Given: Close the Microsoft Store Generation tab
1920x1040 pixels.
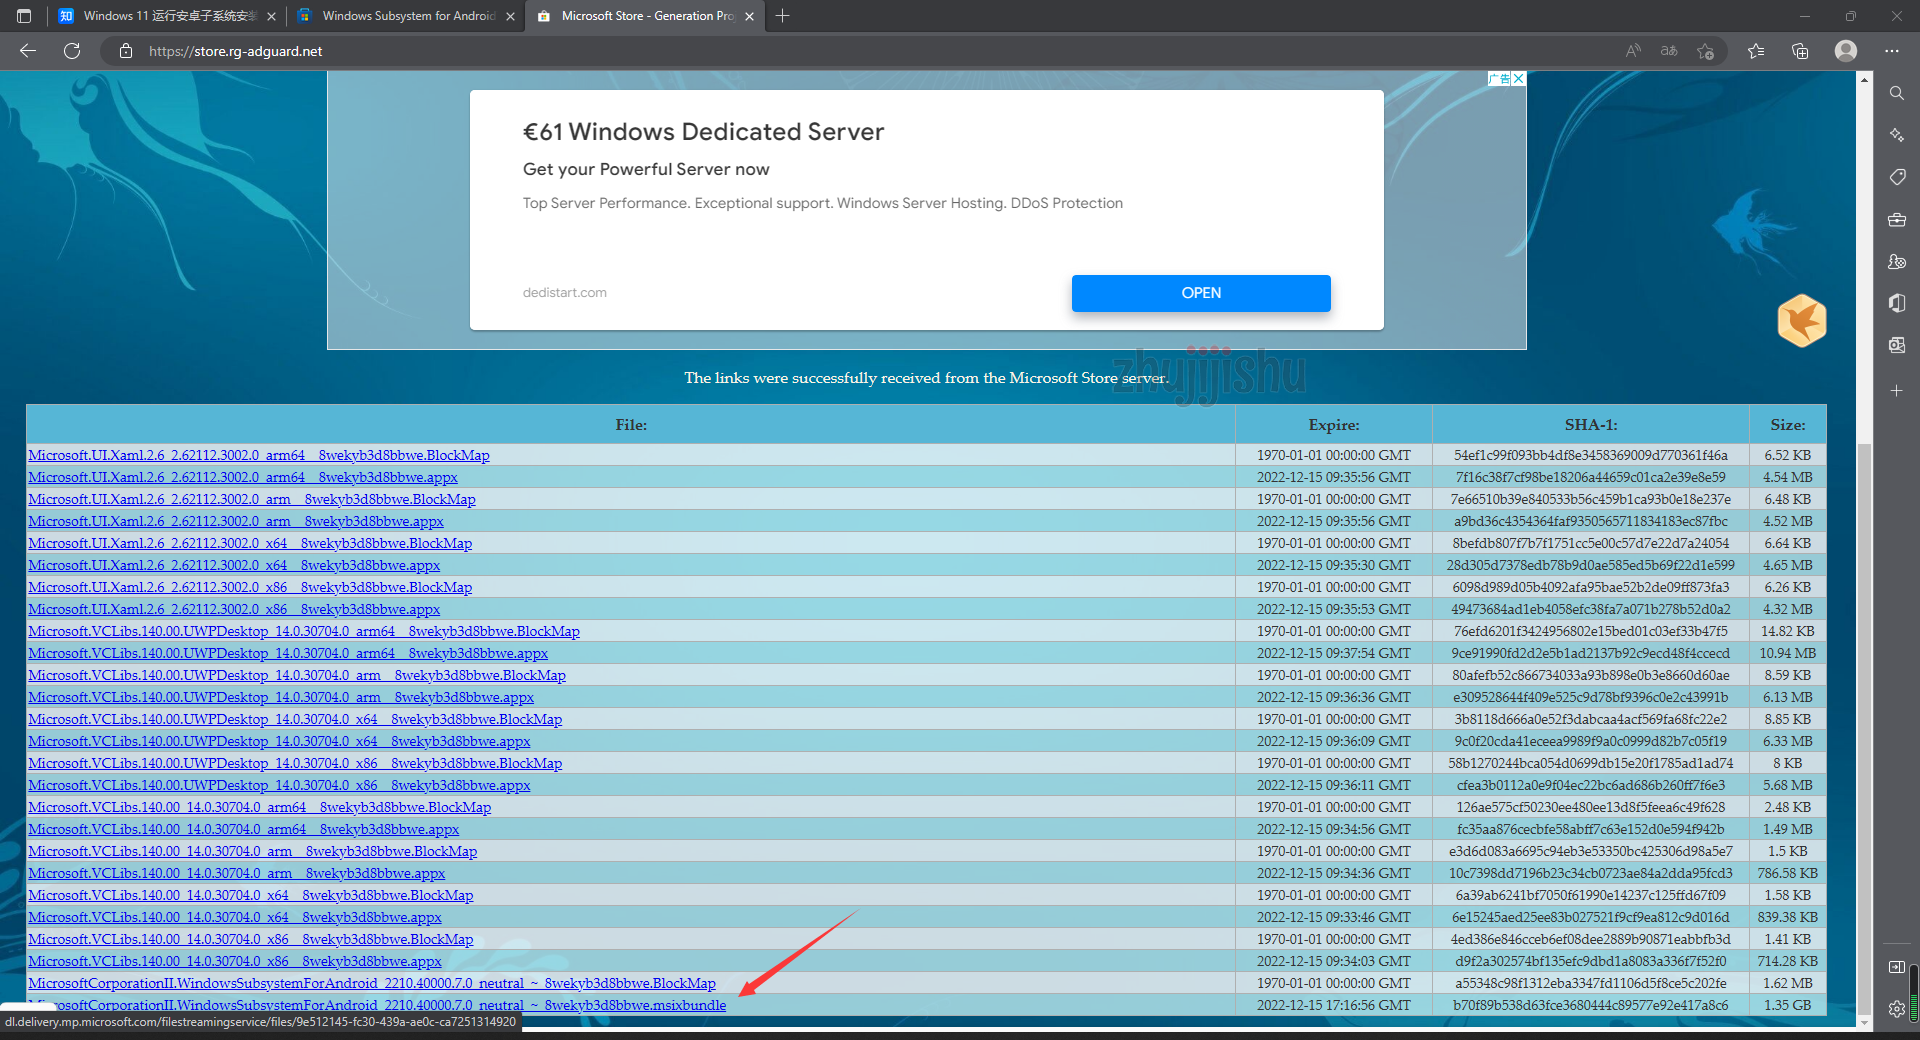Looking at the screenshot, I should click(749, 16).
